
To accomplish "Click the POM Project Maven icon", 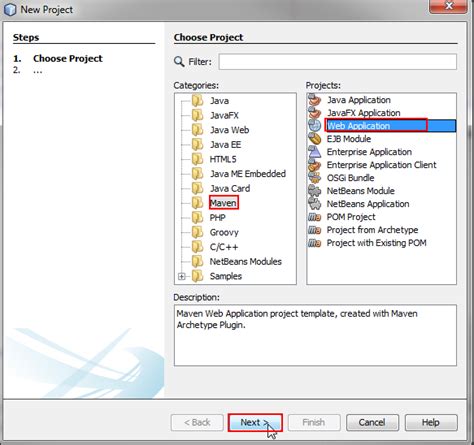I will [x=314, y=217].
